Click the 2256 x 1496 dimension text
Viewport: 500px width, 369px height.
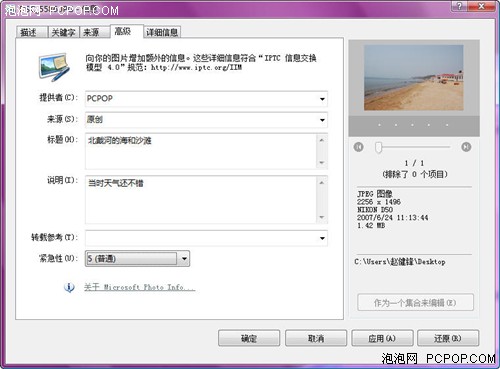[379, 202]
